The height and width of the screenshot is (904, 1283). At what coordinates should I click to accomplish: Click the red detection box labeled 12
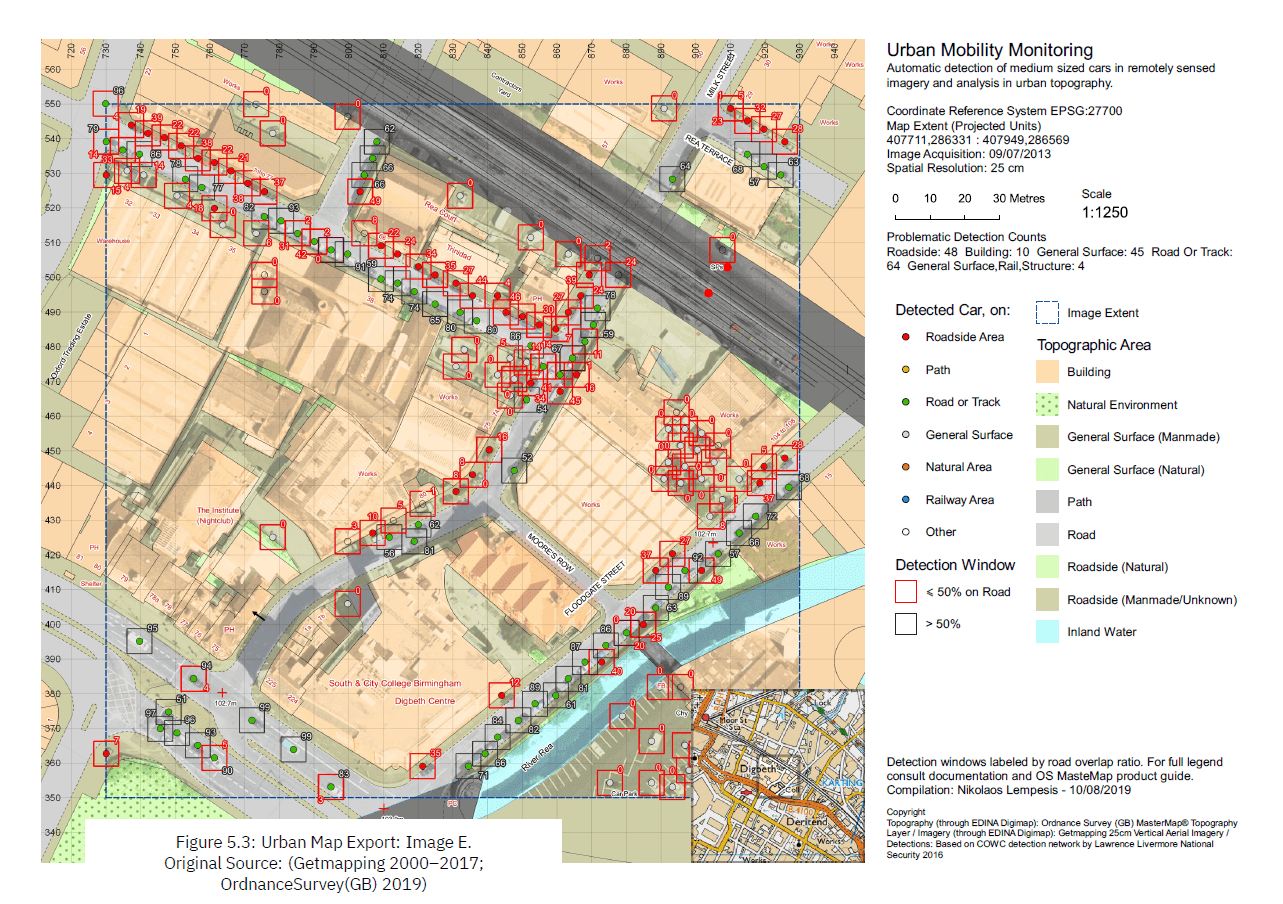501,694
